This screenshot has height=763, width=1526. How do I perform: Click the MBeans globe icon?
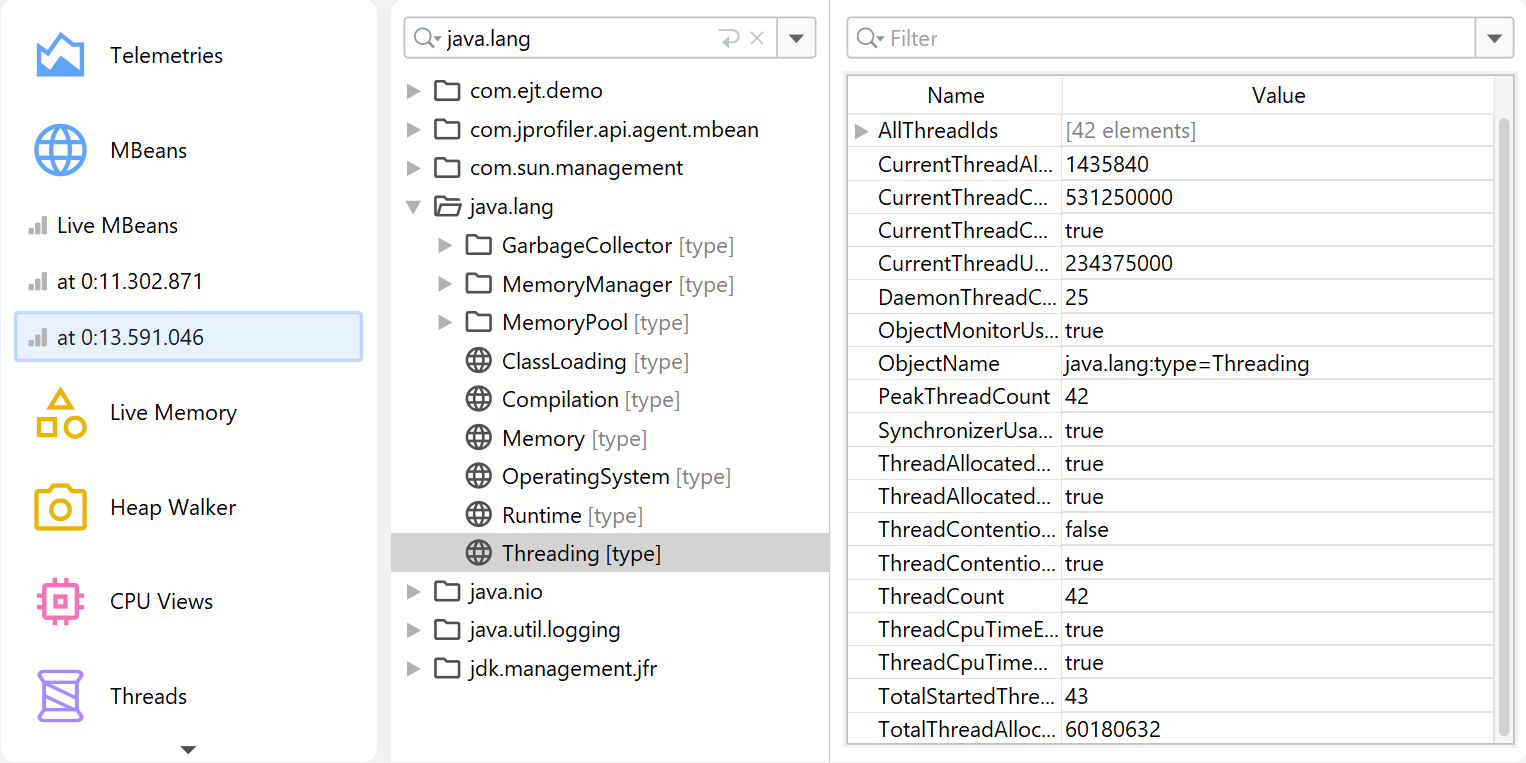click(60, 151)
